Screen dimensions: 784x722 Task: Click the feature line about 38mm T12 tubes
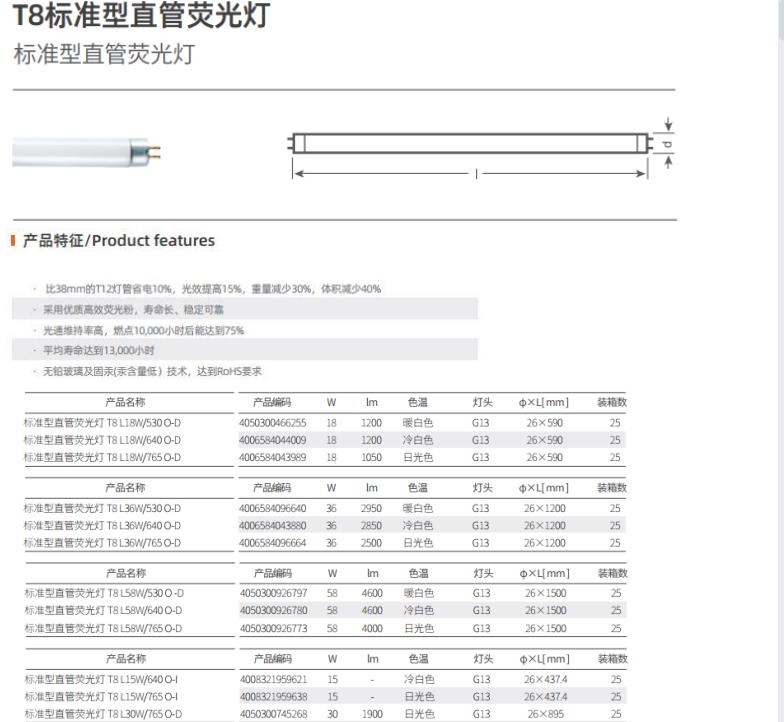pos(212,289)
